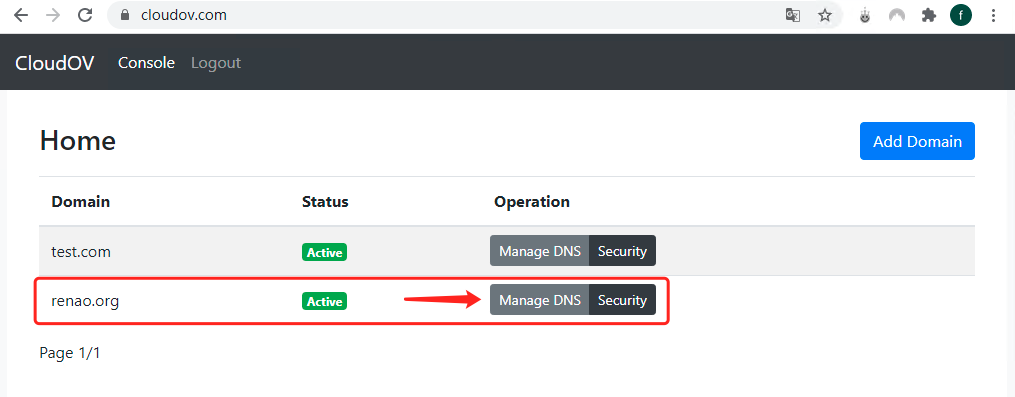
Task: Reload the cloudov.com page
Action: pos(85,16)
